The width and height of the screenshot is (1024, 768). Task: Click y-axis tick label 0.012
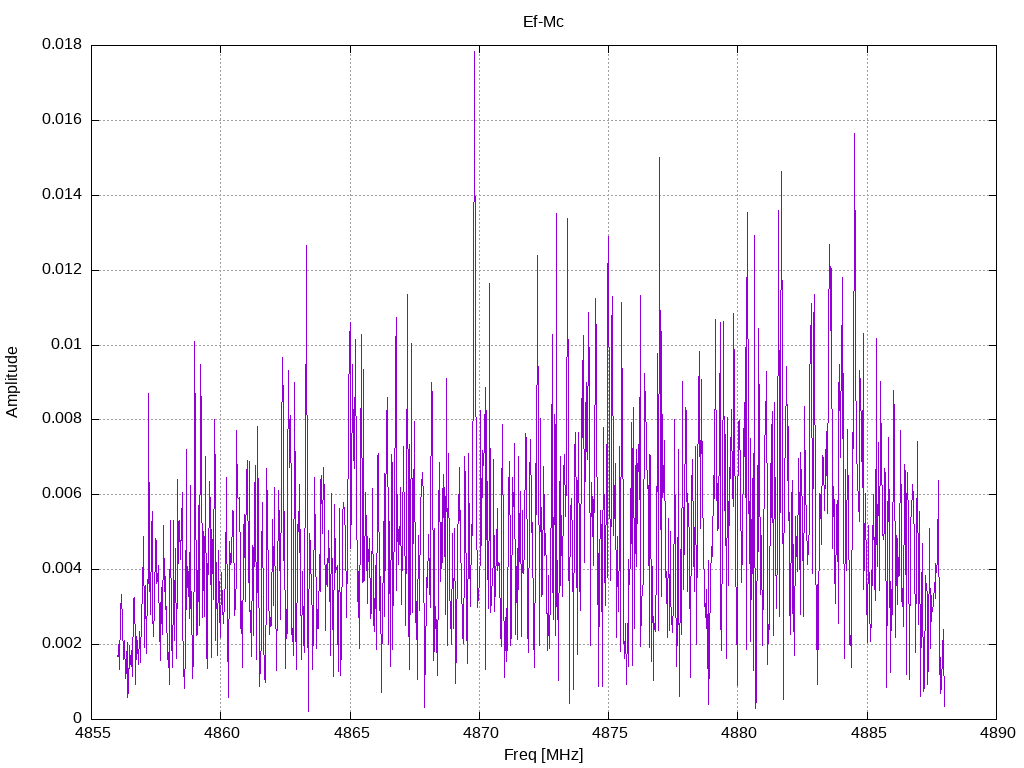(x=62, y=269)
